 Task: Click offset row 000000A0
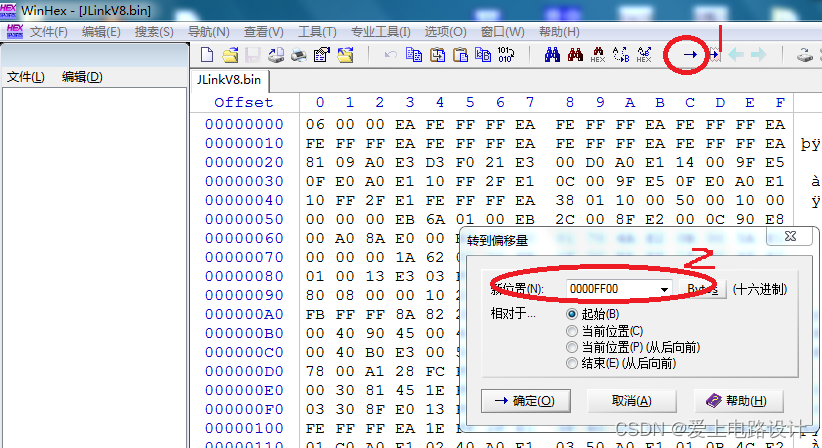pyautogui.click(x=244, y=314)
